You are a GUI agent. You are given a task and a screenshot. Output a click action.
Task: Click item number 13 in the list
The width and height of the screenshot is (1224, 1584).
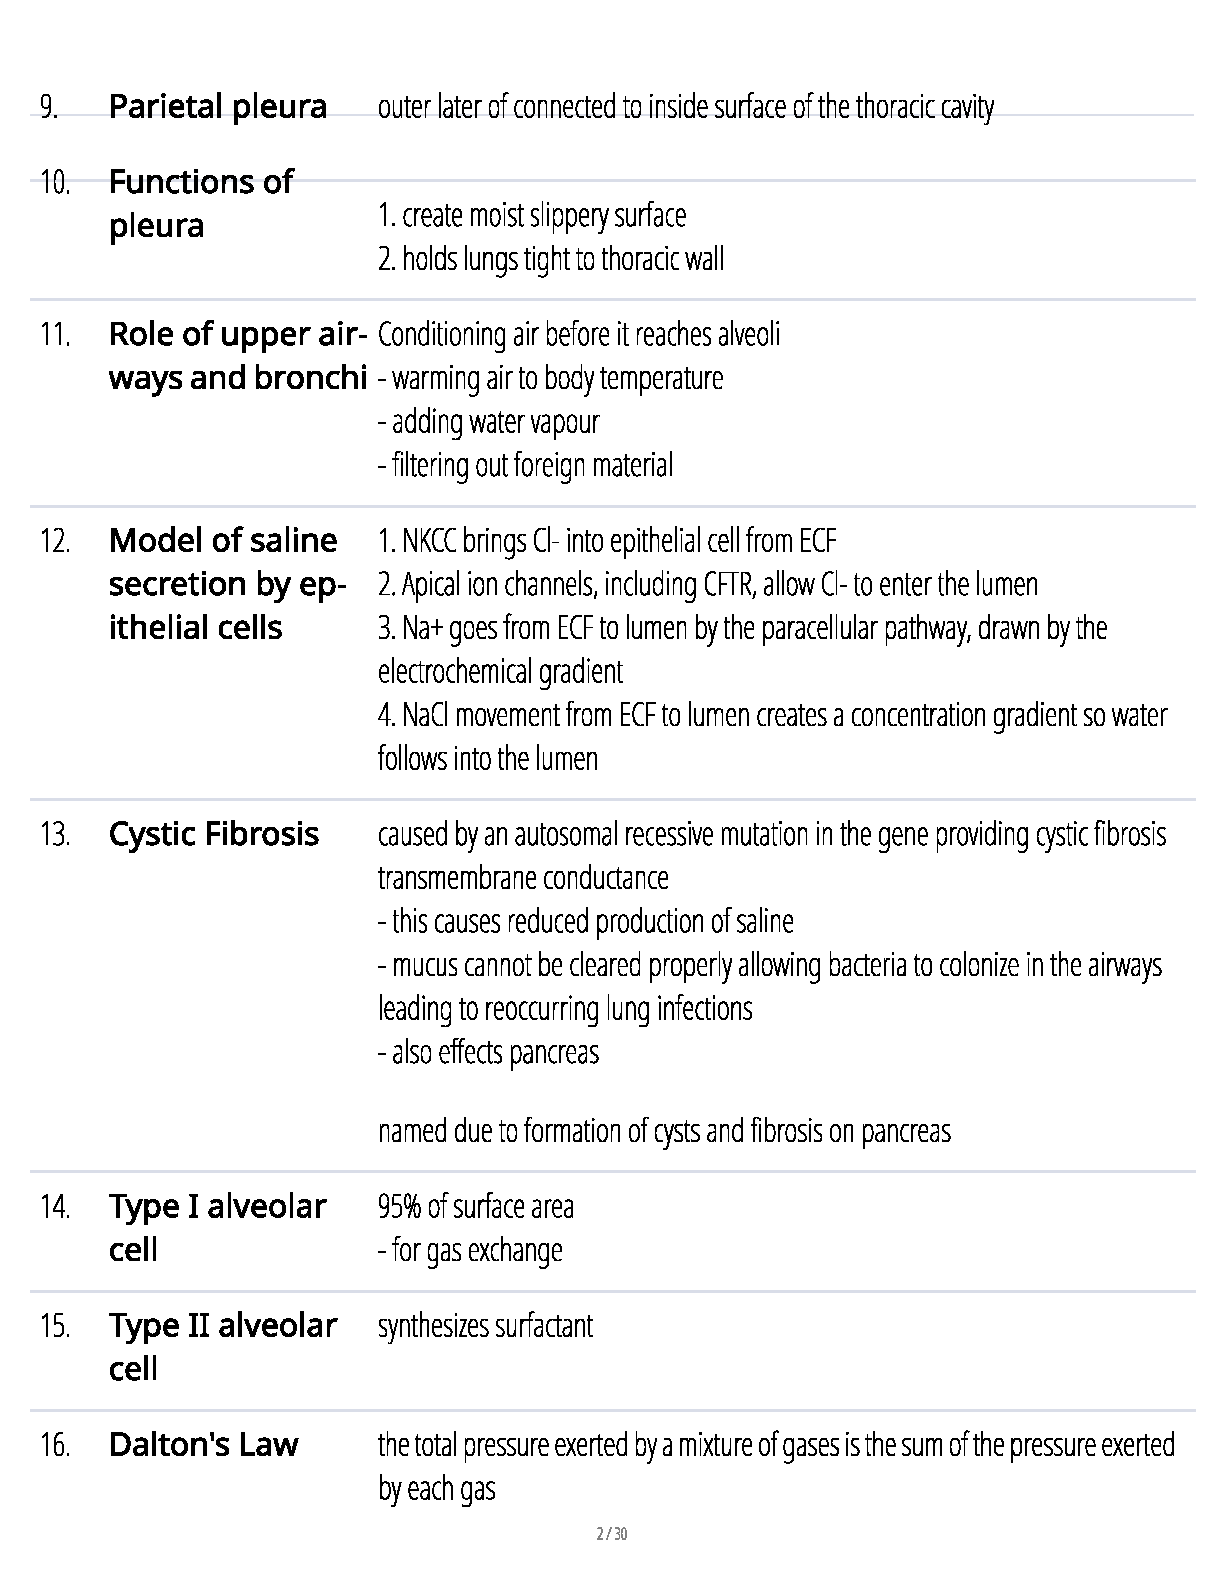click(55, 835)
